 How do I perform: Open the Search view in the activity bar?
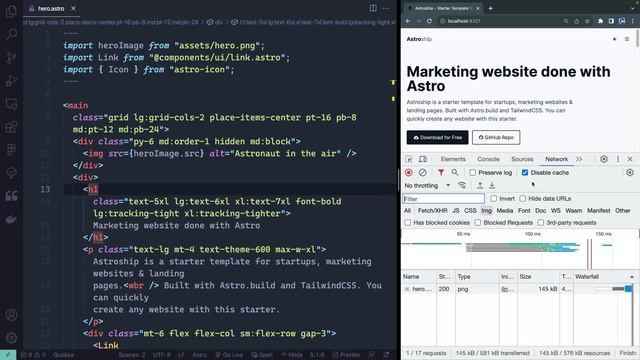coord(11,34)
